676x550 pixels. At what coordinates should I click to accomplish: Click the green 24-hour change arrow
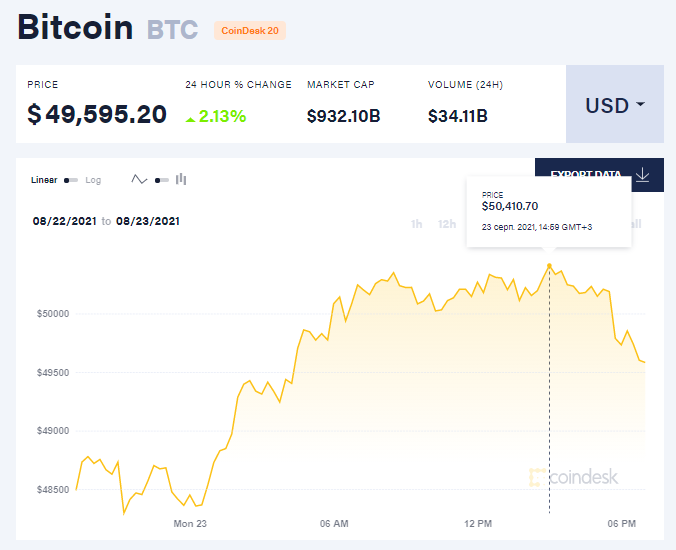(191, 118)
